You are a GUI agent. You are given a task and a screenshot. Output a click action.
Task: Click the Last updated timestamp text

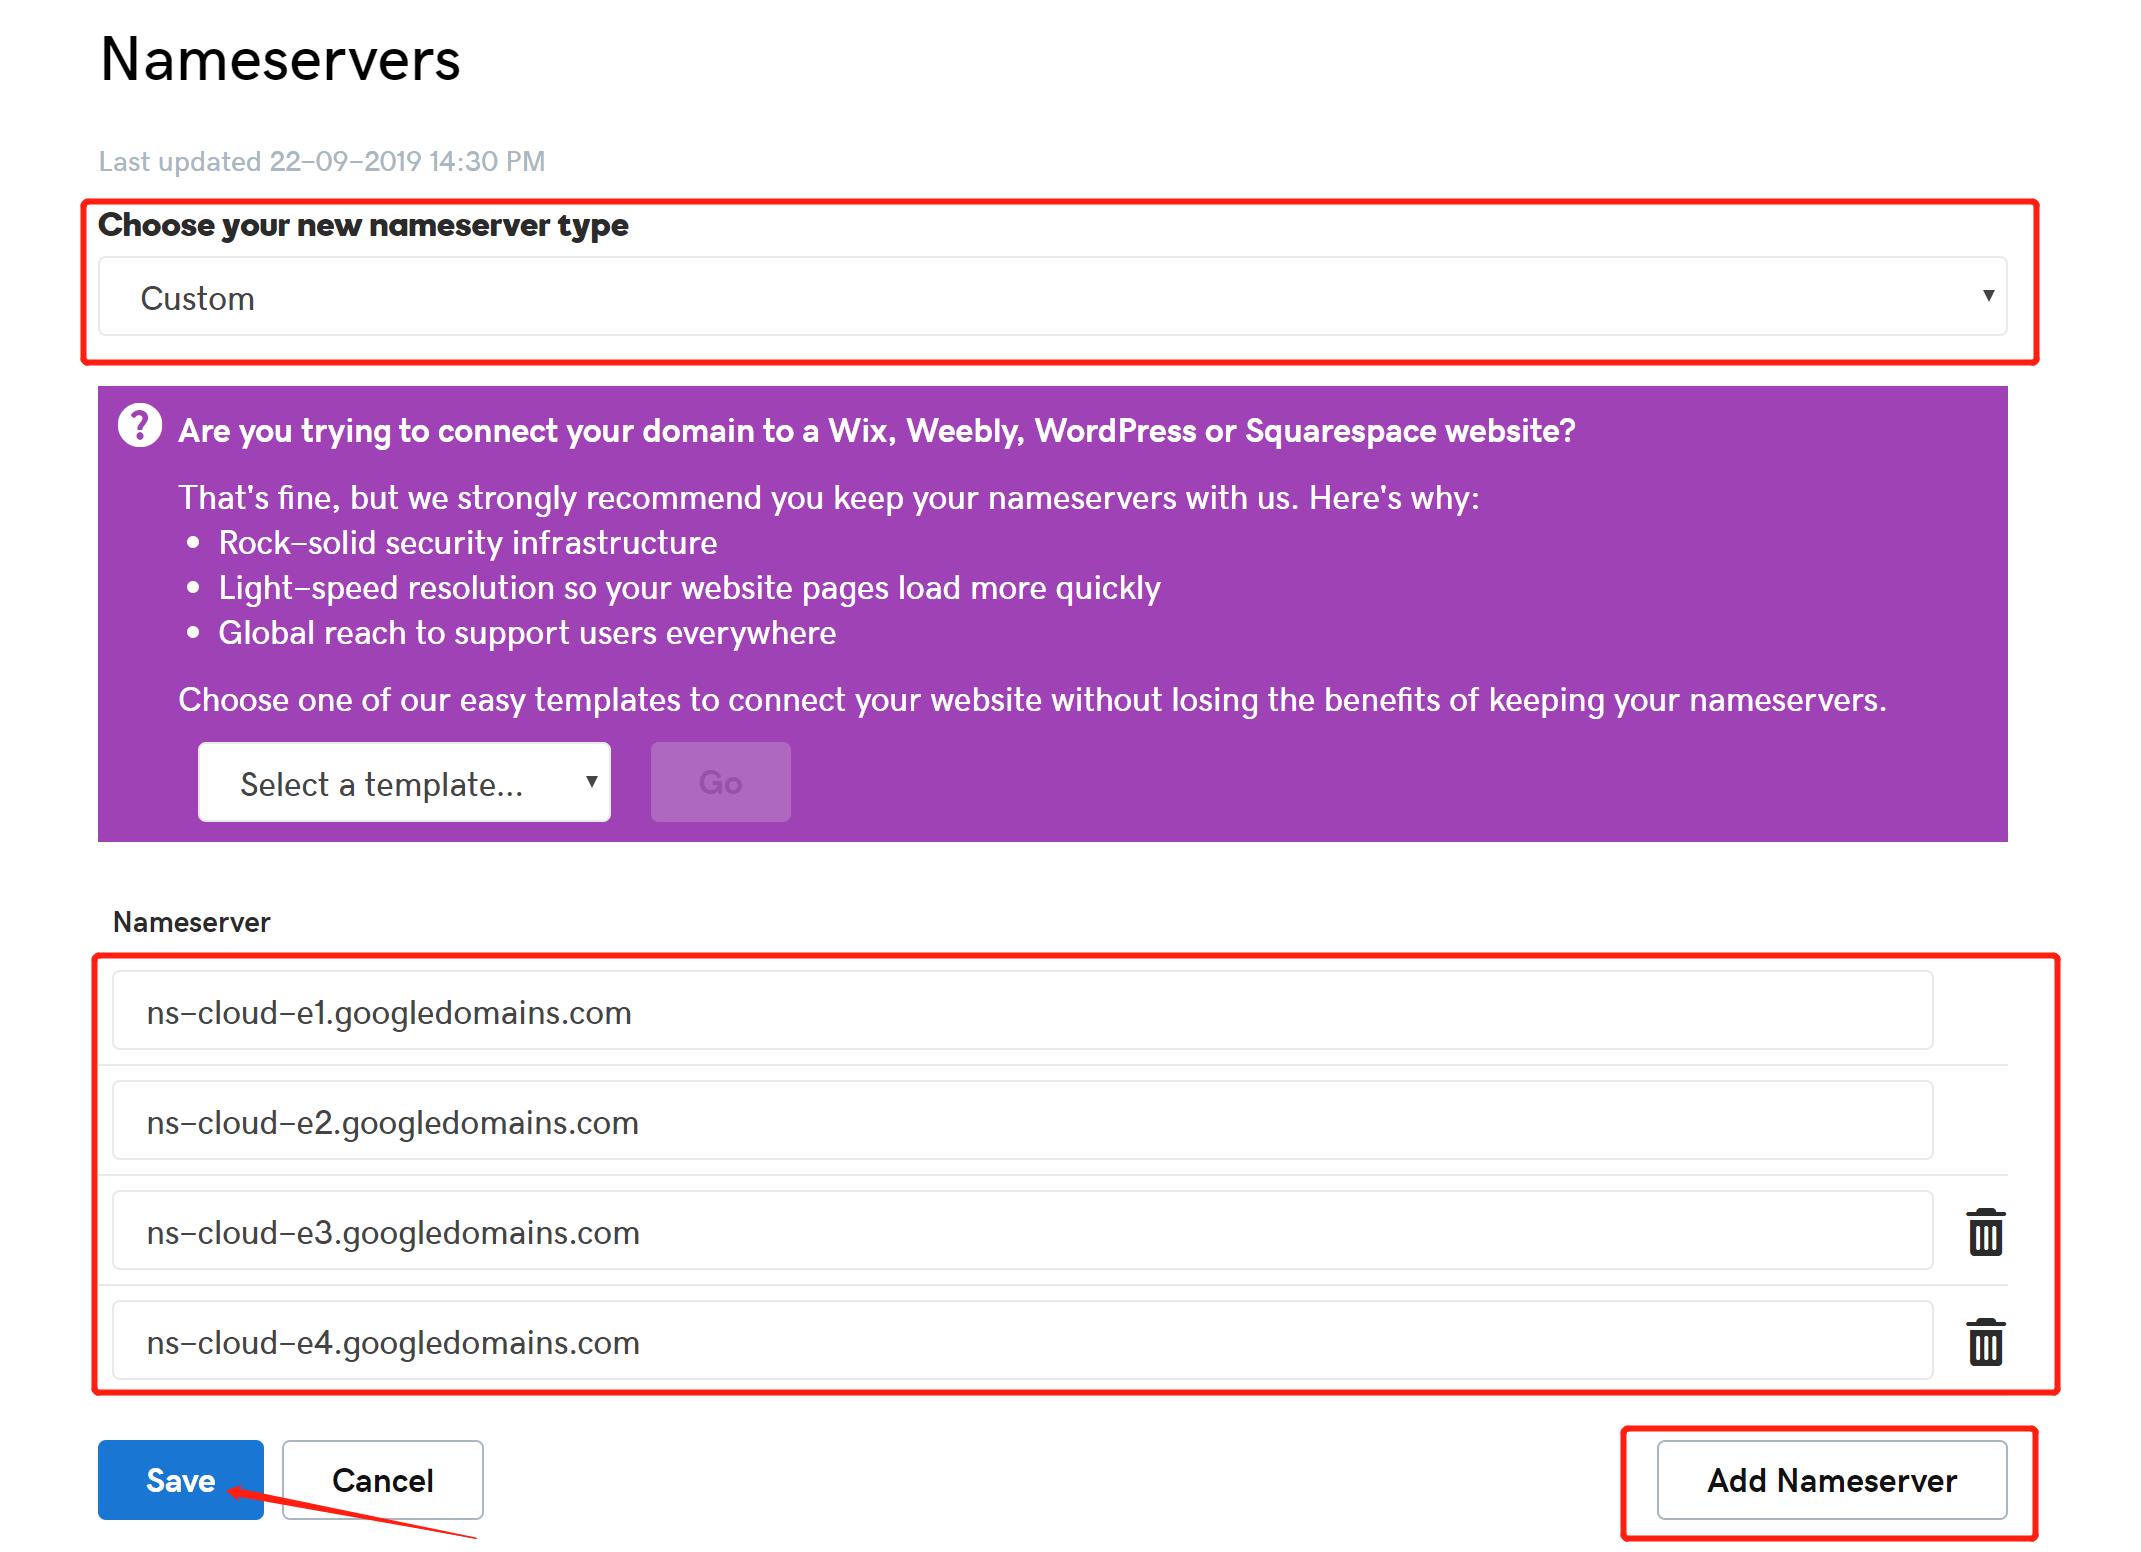(321, 162)
